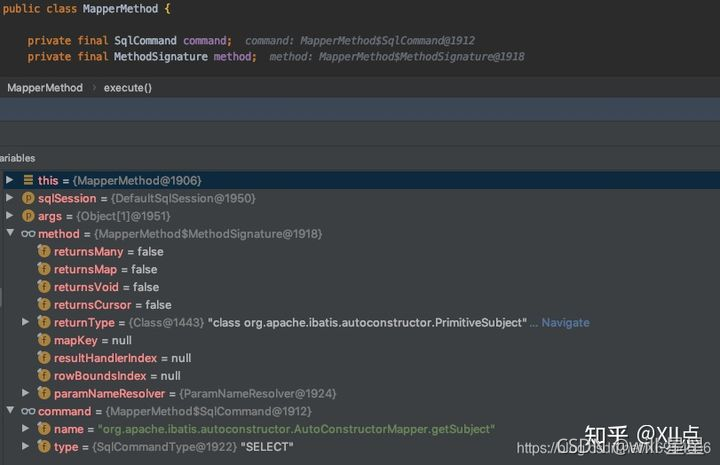Select execute() in the breadcrumb bar
This screenshot has height=465, width=720.
point(128,88)
